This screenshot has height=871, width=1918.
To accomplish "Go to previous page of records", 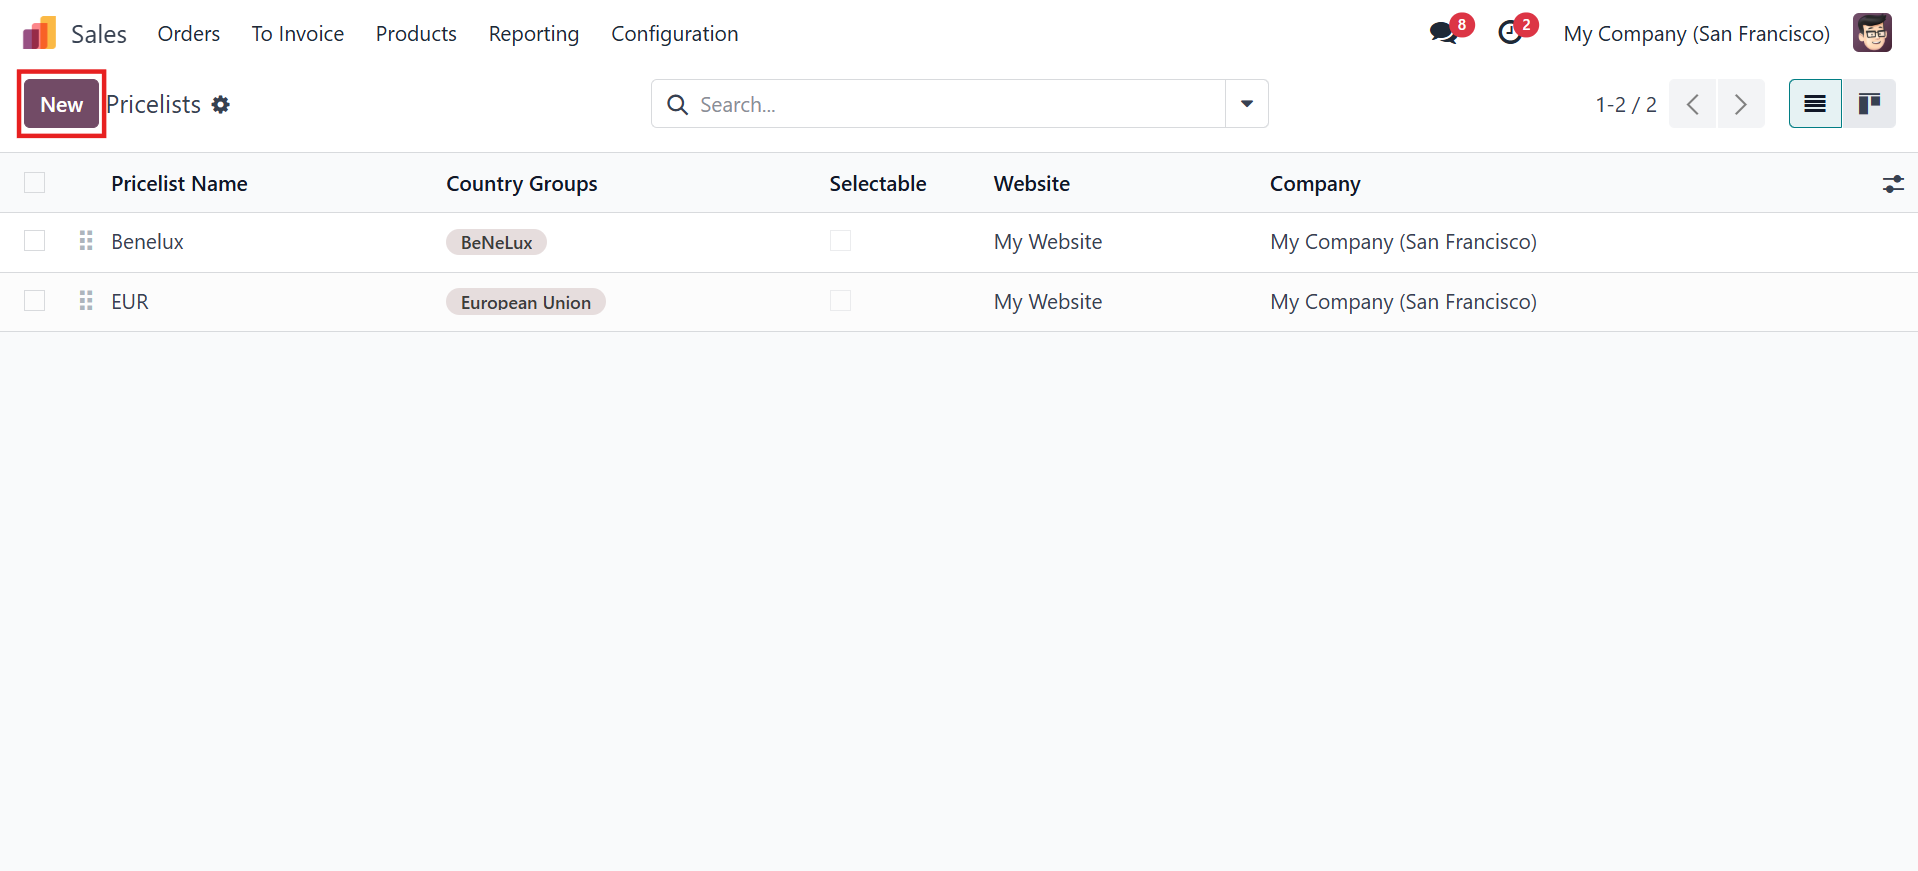I will [1693, 104].
